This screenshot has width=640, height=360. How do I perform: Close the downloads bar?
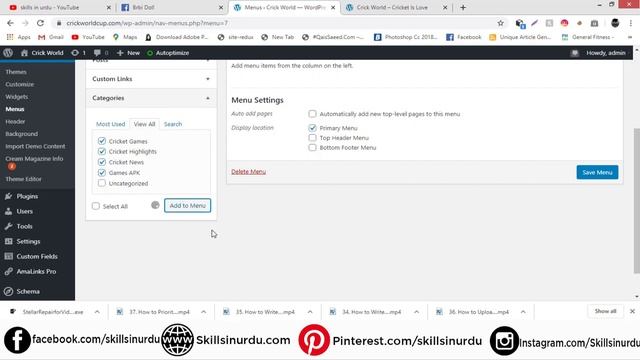click(x=632, y=311)
